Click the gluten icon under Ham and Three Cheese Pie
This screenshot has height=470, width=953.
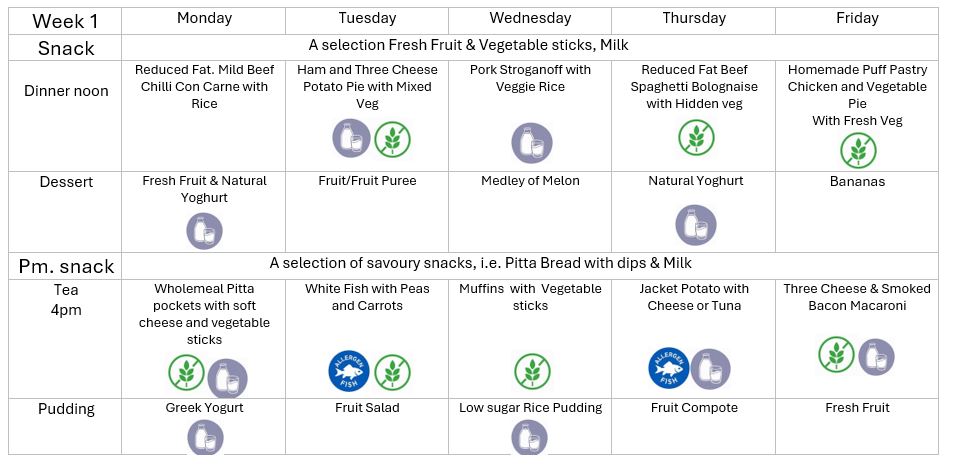click(393, 139)
